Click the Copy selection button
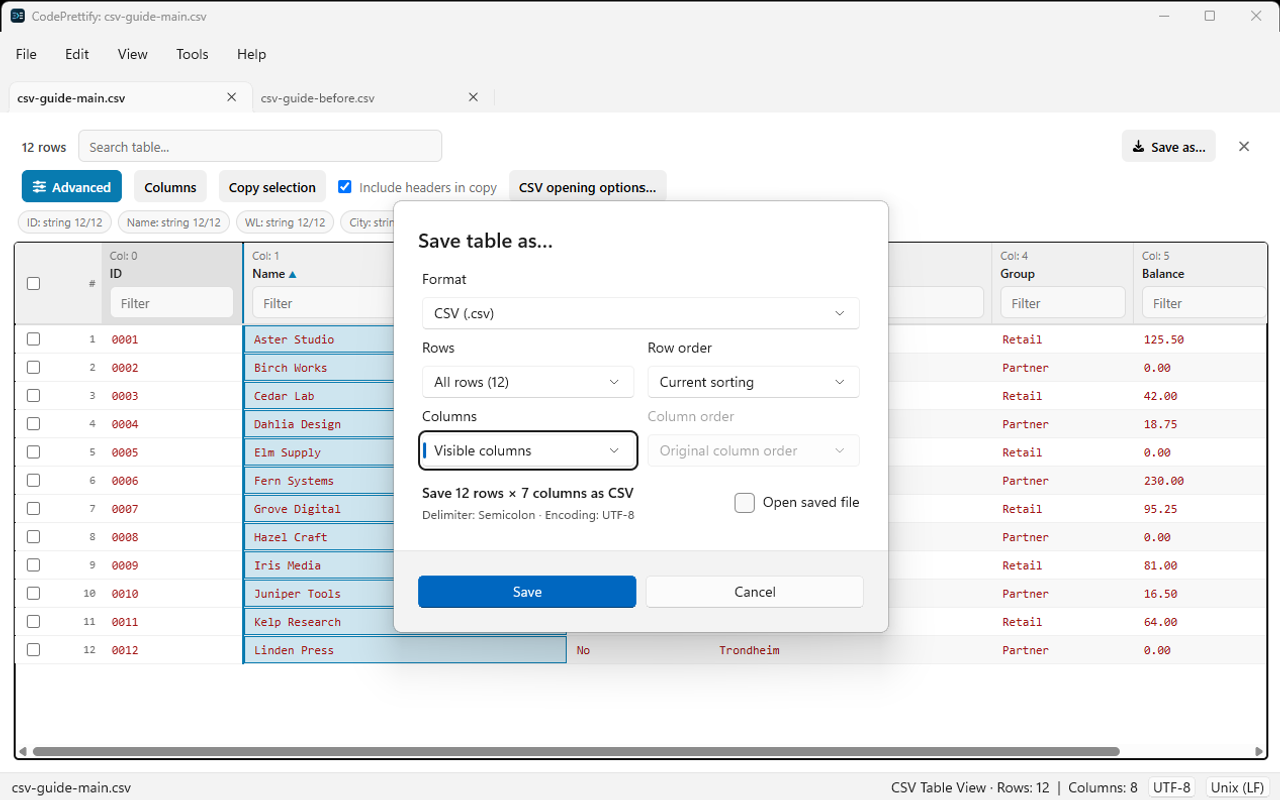 coord(272,187)
